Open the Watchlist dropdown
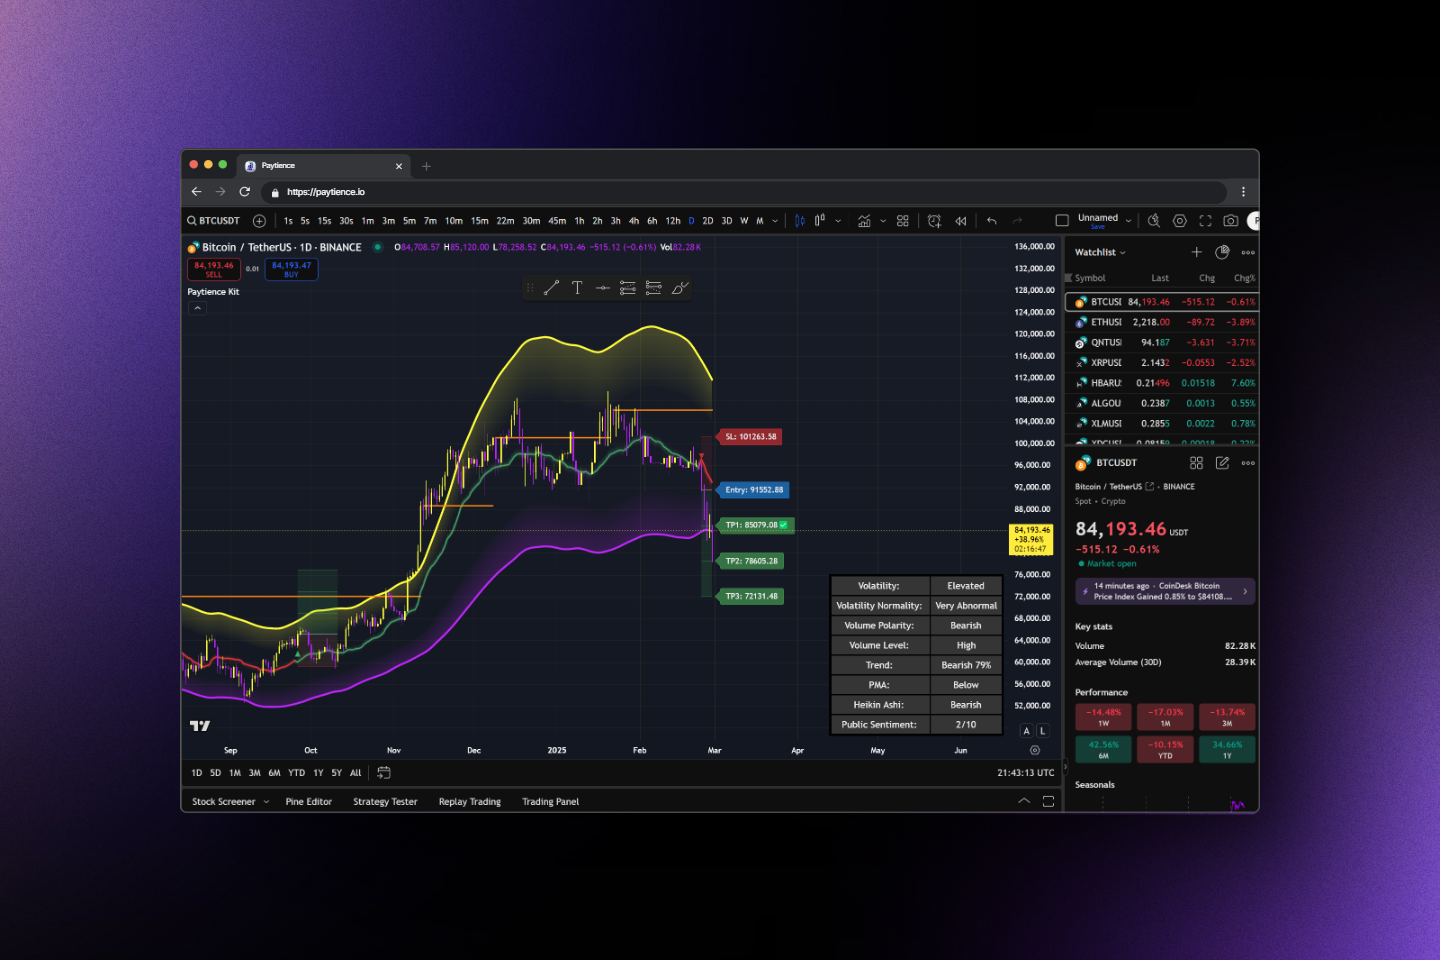 coord(1100,252)
